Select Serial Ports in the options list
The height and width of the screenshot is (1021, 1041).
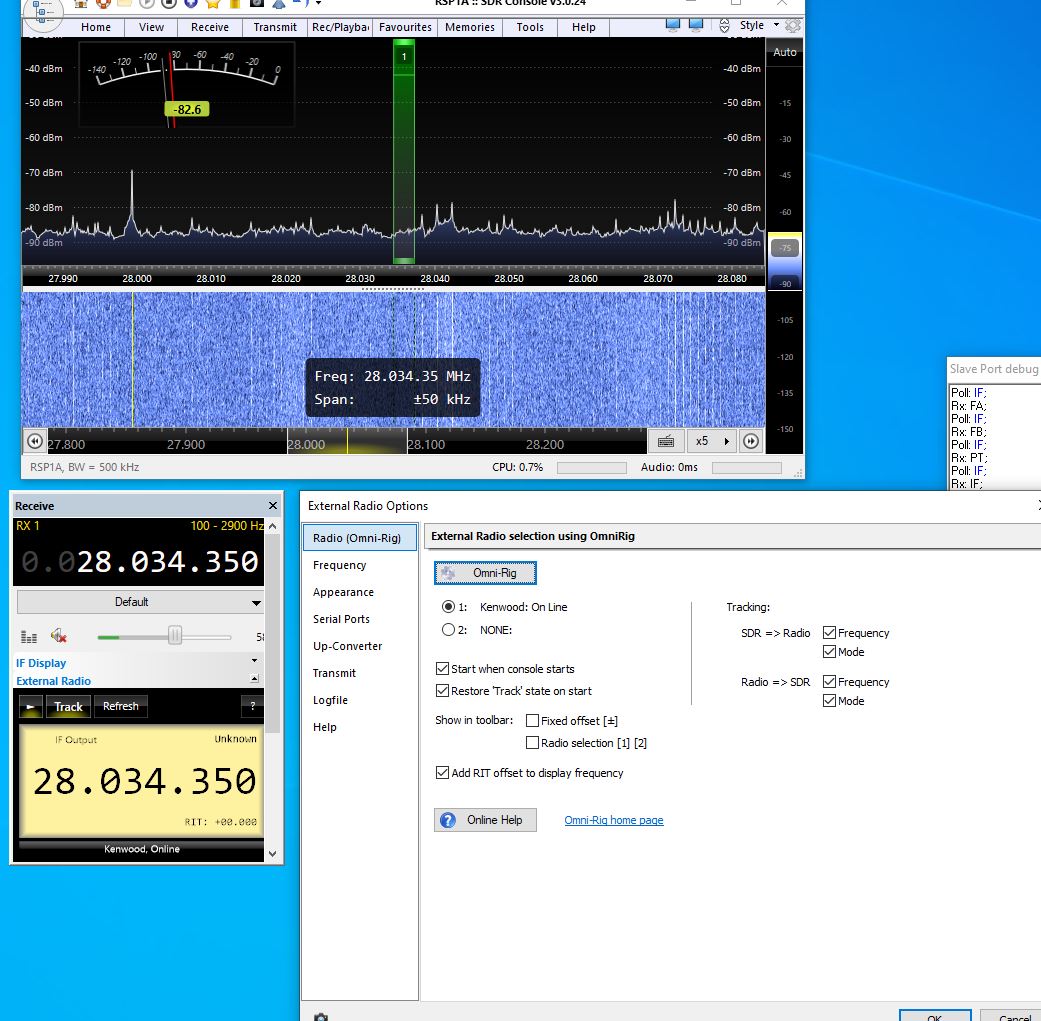341,619
